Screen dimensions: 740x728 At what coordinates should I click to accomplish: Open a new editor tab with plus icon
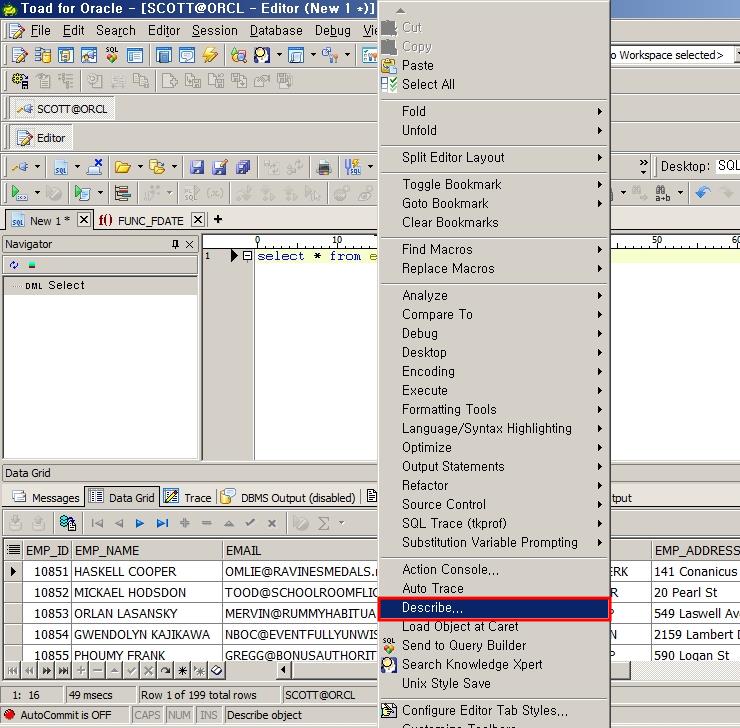click(217, 220)
